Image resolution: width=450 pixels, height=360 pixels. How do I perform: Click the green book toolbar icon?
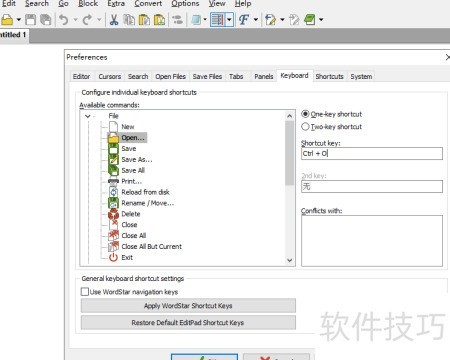pos(310,20)
